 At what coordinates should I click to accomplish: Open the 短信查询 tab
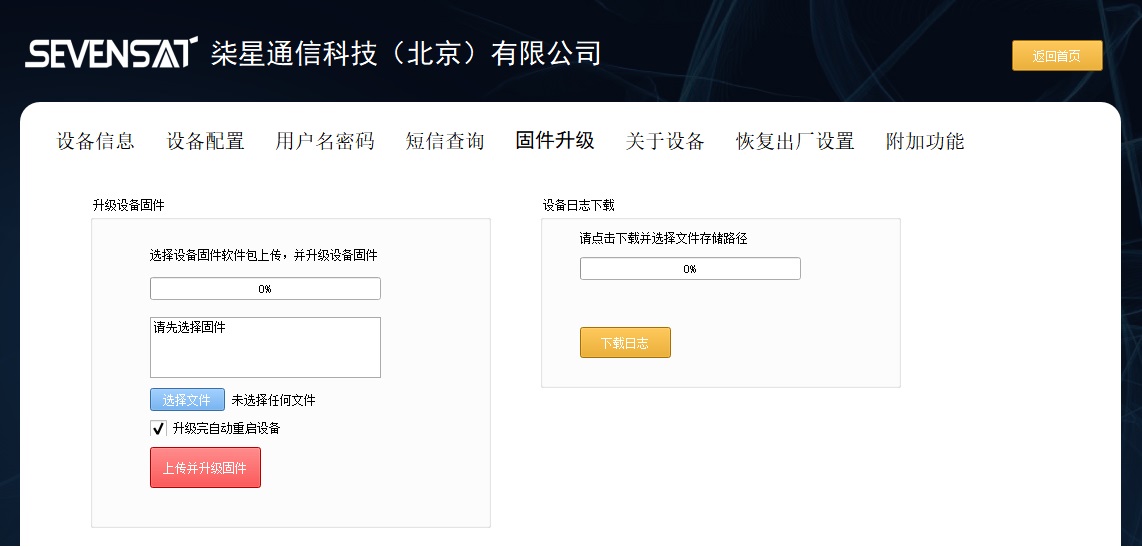pyautogui.click(x=444, y=141)
